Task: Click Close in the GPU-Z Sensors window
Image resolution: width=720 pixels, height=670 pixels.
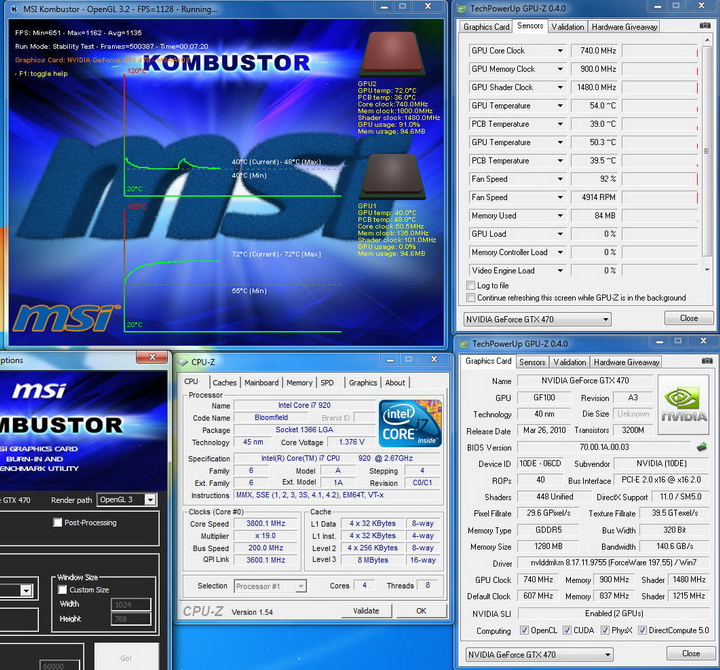Action: 689,318
